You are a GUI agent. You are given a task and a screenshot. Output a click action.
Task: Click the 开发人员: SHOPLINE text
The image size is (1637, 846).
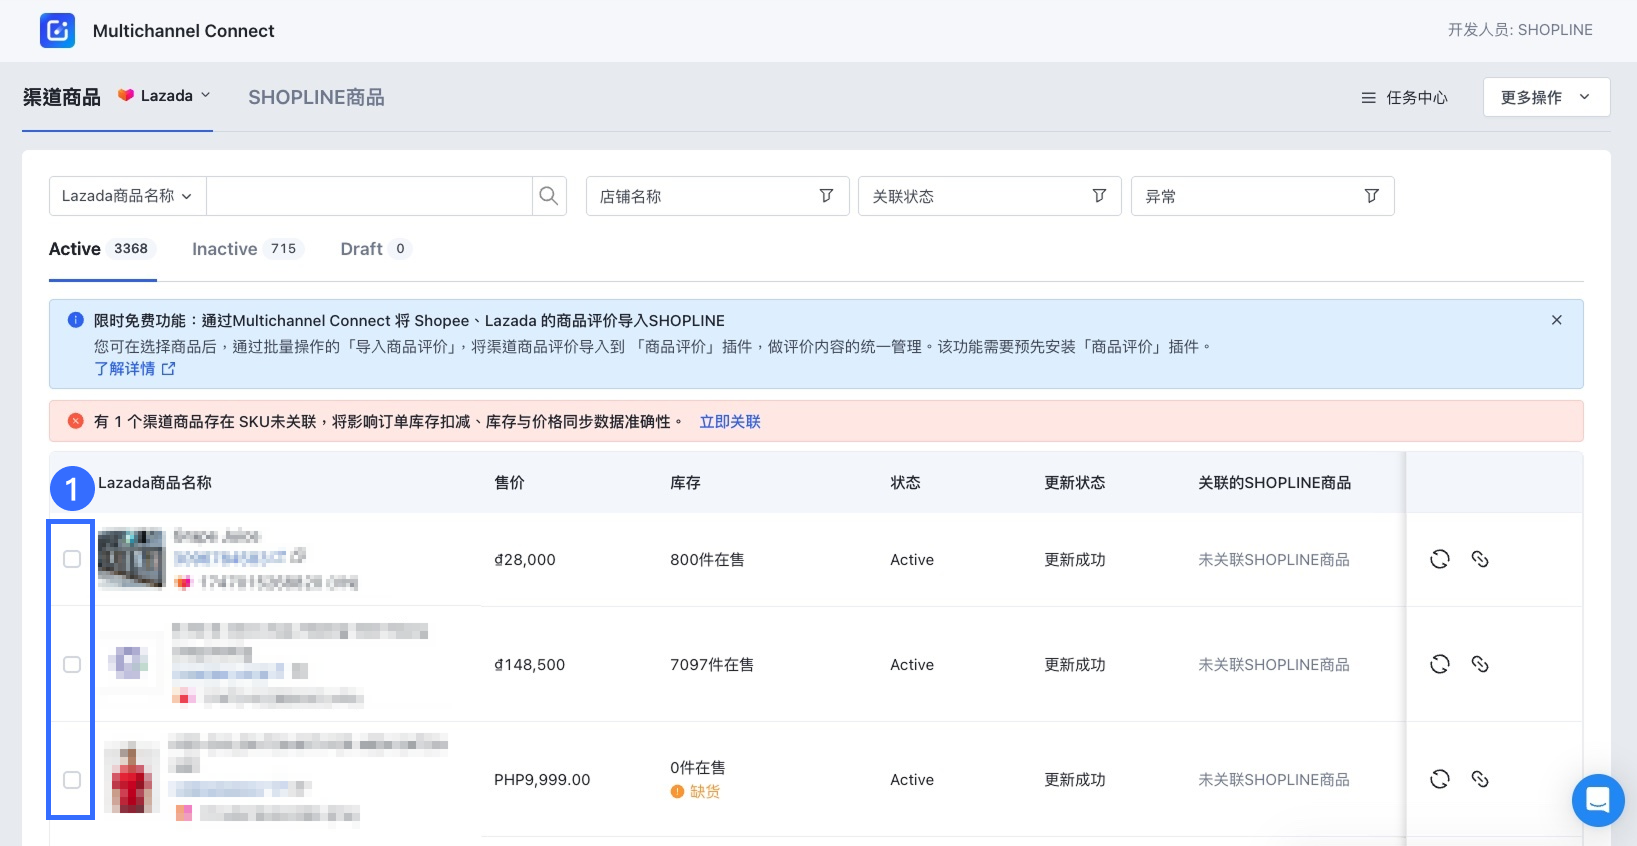(x=1520, y=30)
